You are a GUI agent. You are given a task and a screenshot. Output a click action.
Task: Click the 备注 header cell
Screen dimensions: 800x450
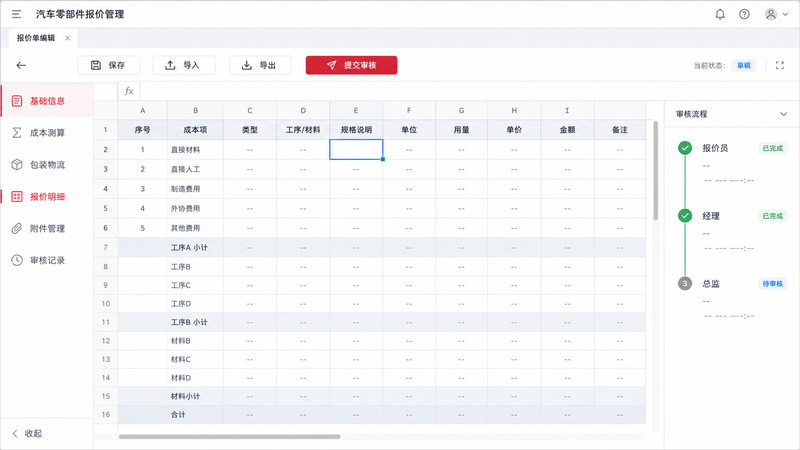click(620, 130)
